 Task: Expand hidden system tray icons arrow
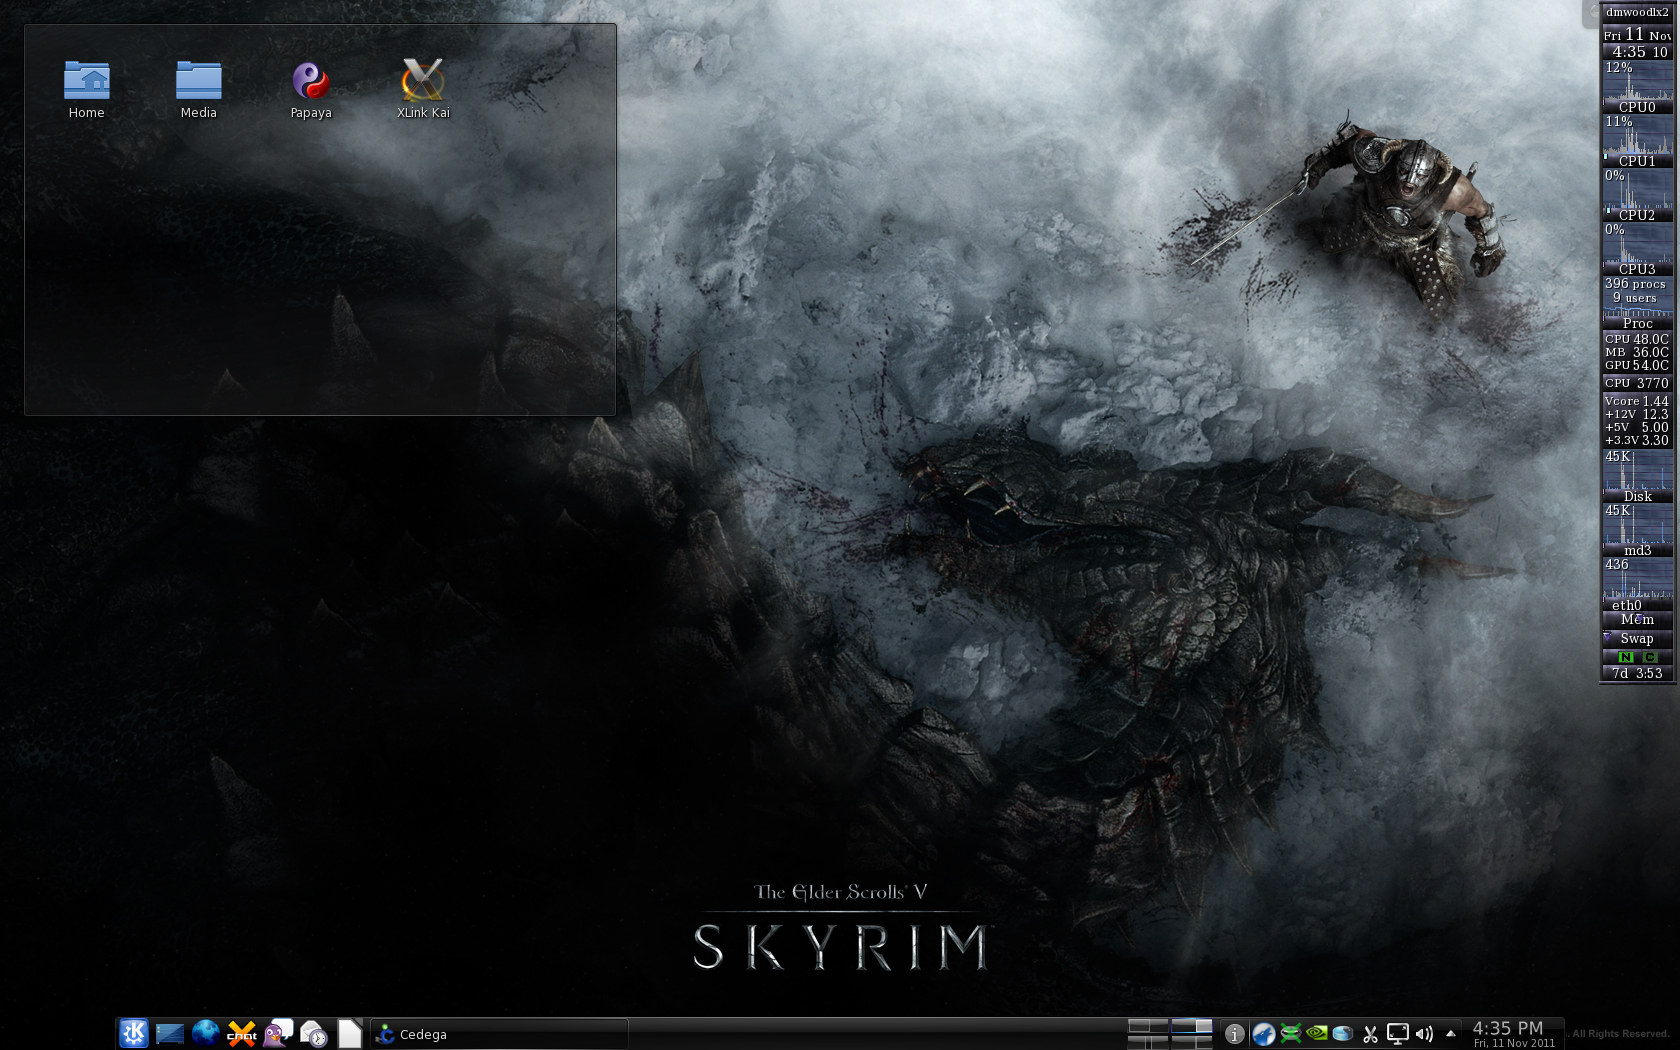[1450, 1033]
